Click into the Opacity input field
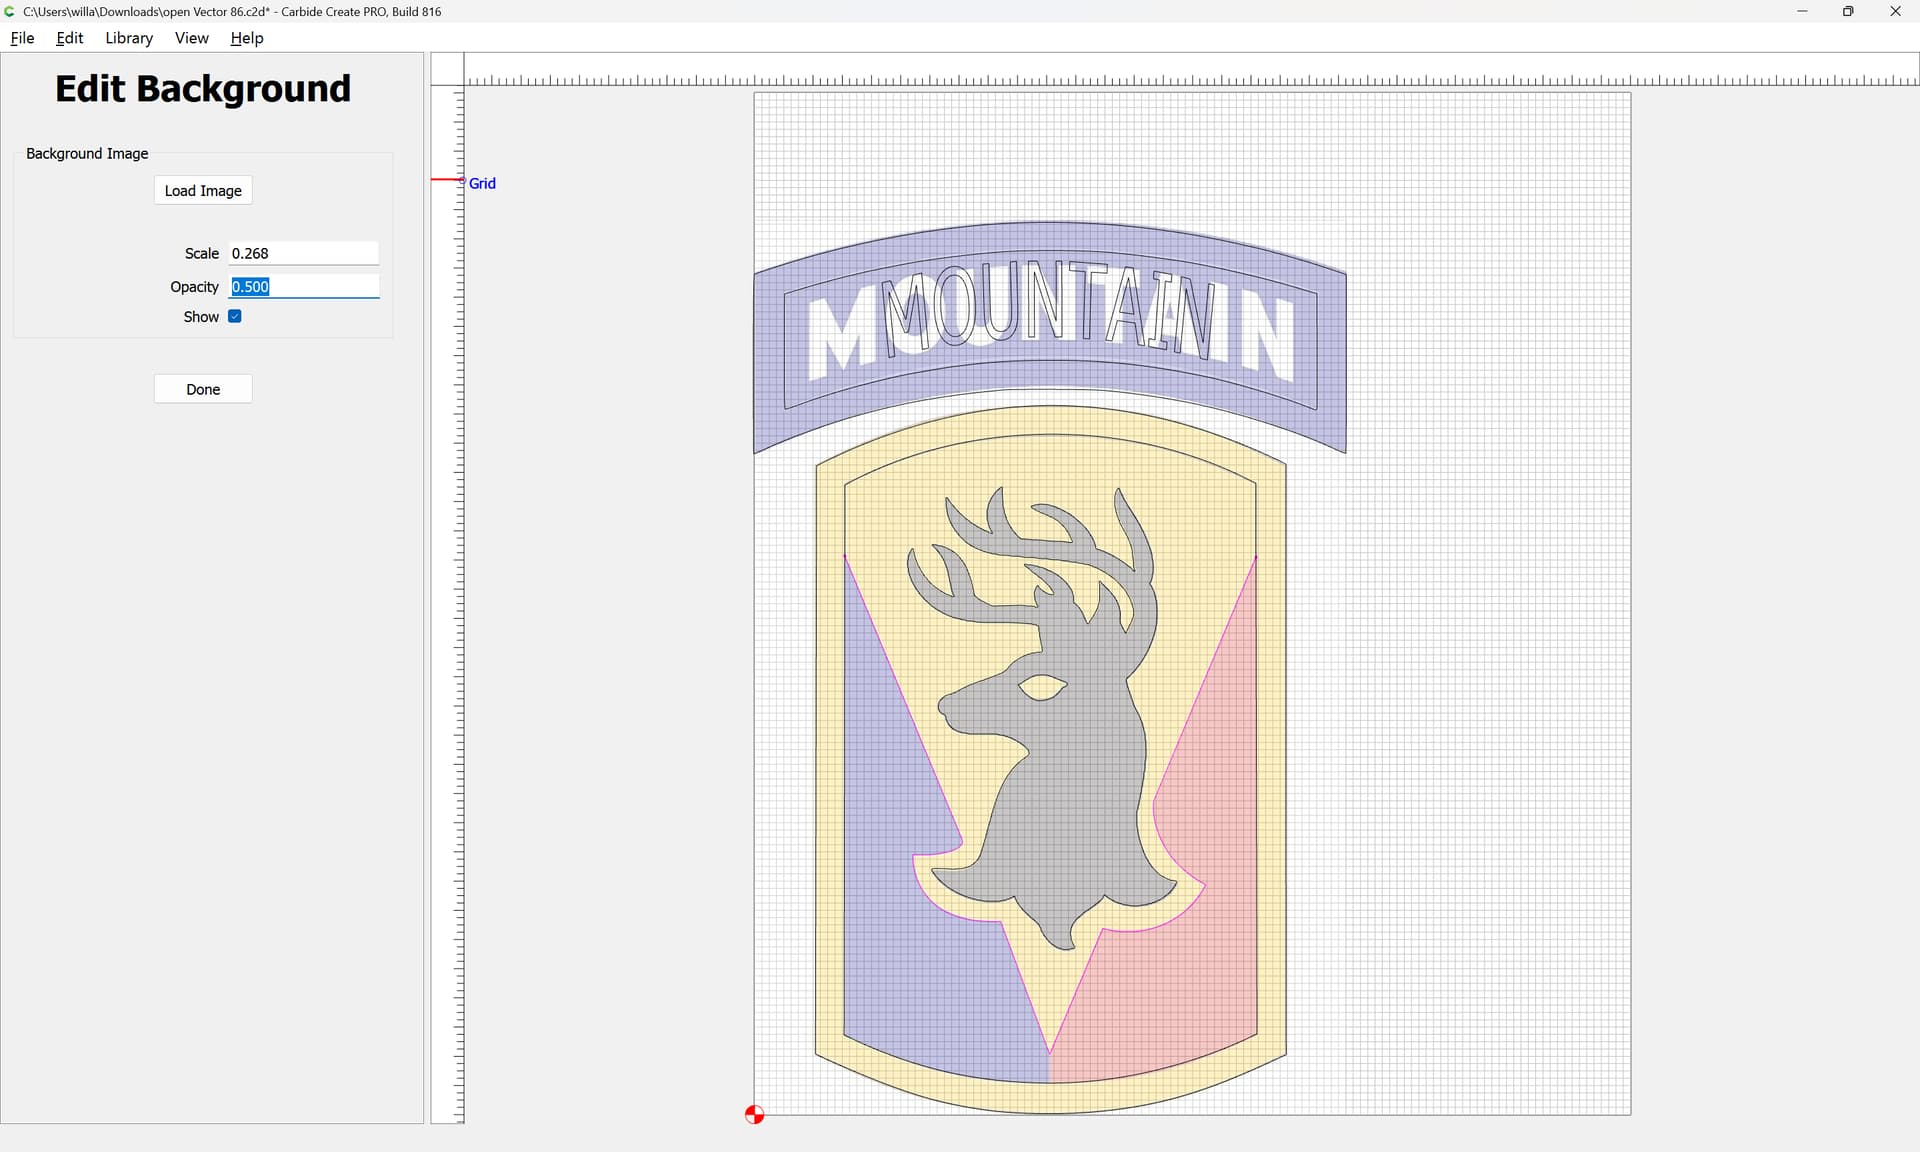Screen dimensions: 1920x1152 (304, 287)
